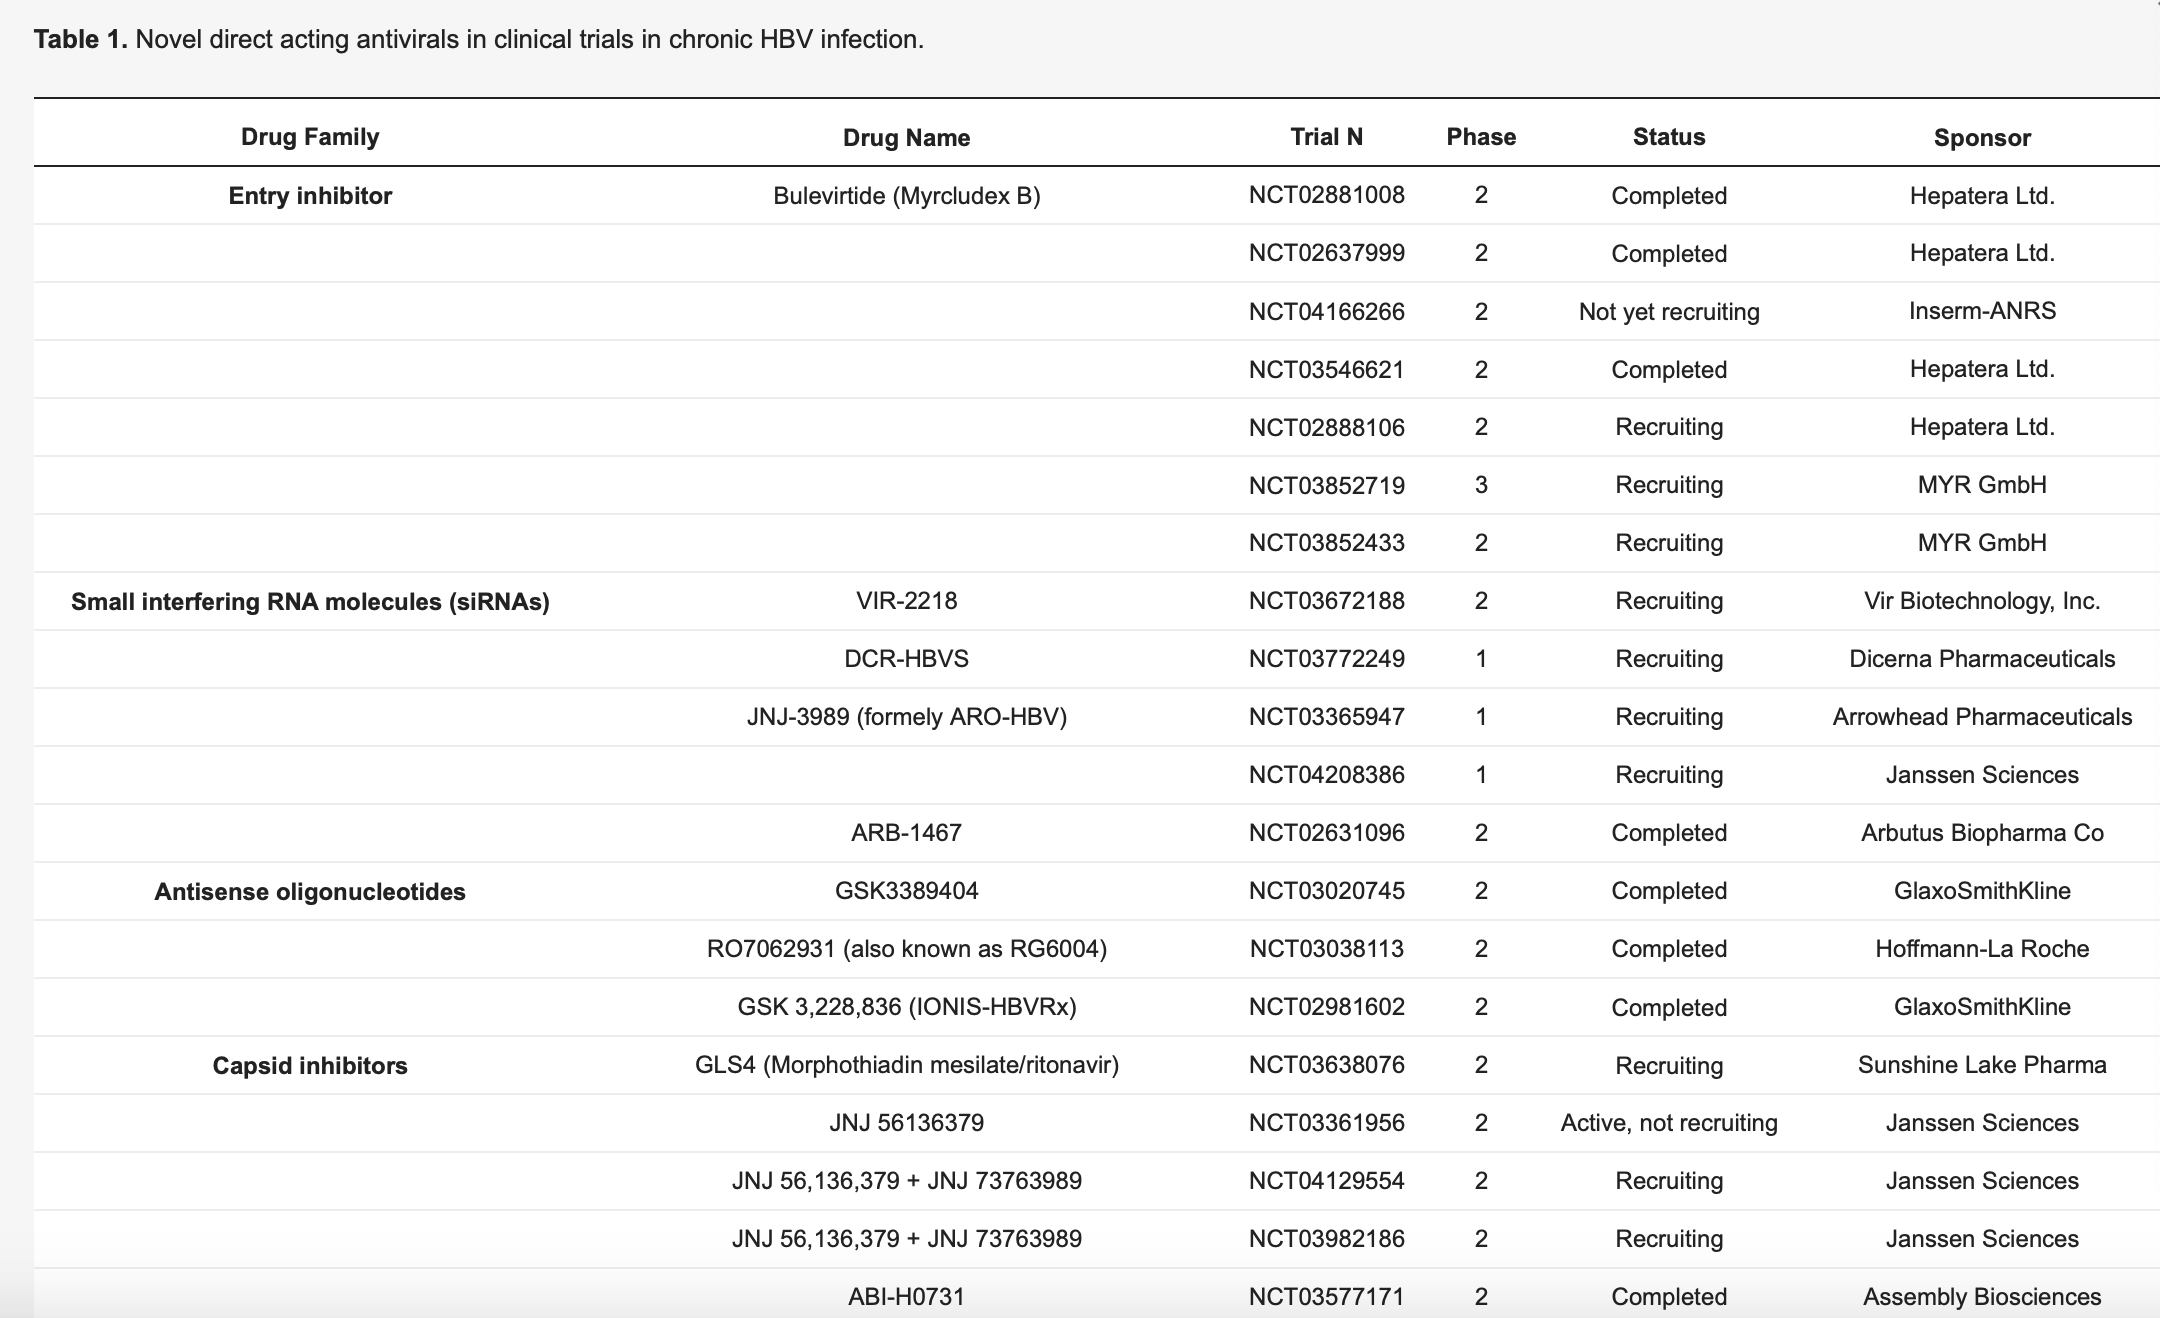Select trial number NCT04129554

coord(1327,1181)
